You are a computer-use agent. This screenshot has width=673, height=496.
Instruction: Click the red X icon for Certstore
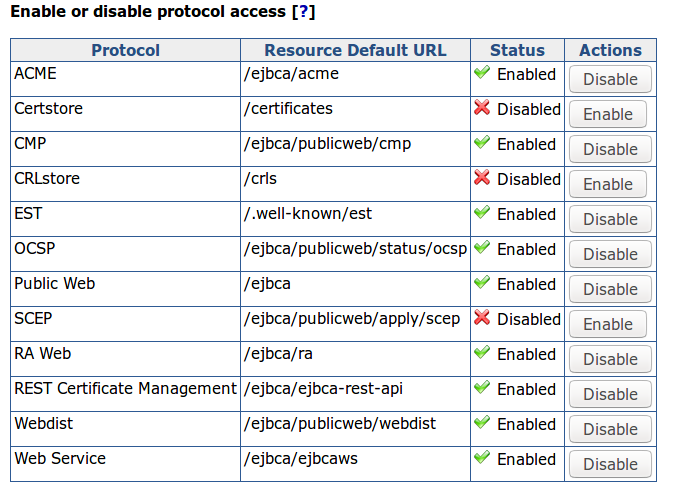pyautogui.click(x=482, y=109)
